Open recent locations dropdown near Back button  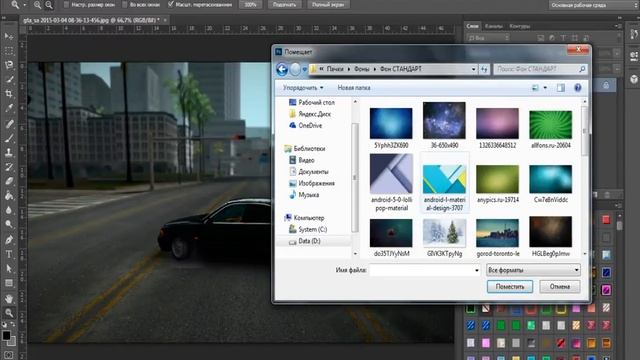[x=304, y=69]
